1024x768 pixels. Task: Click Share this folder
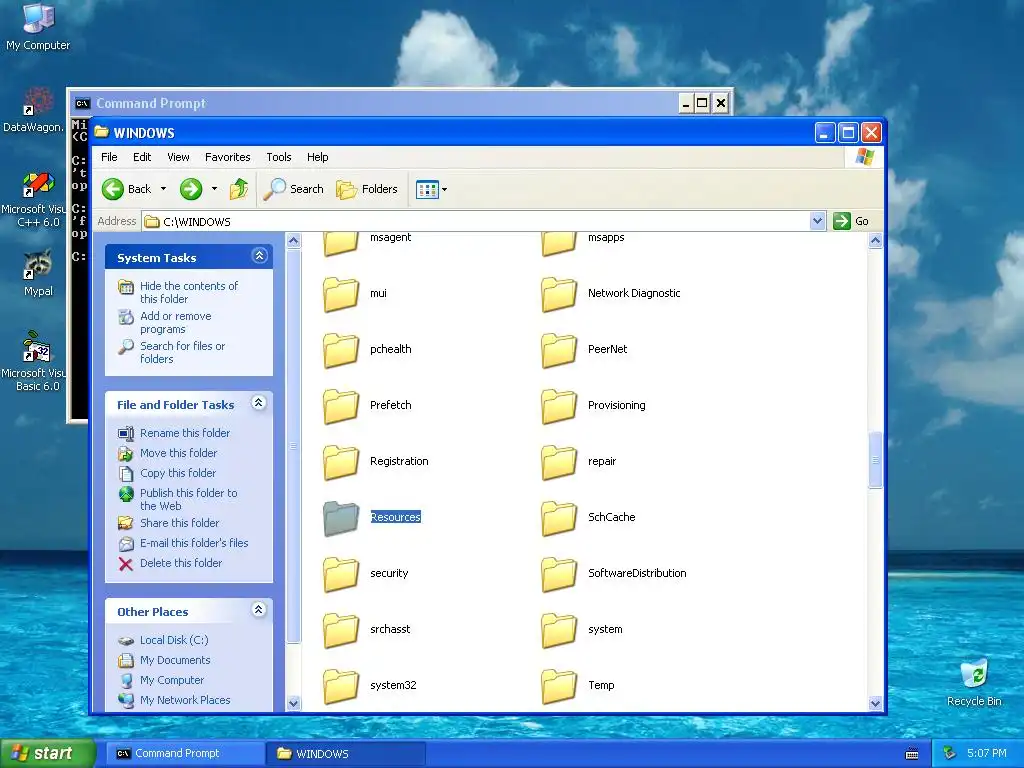180,523
